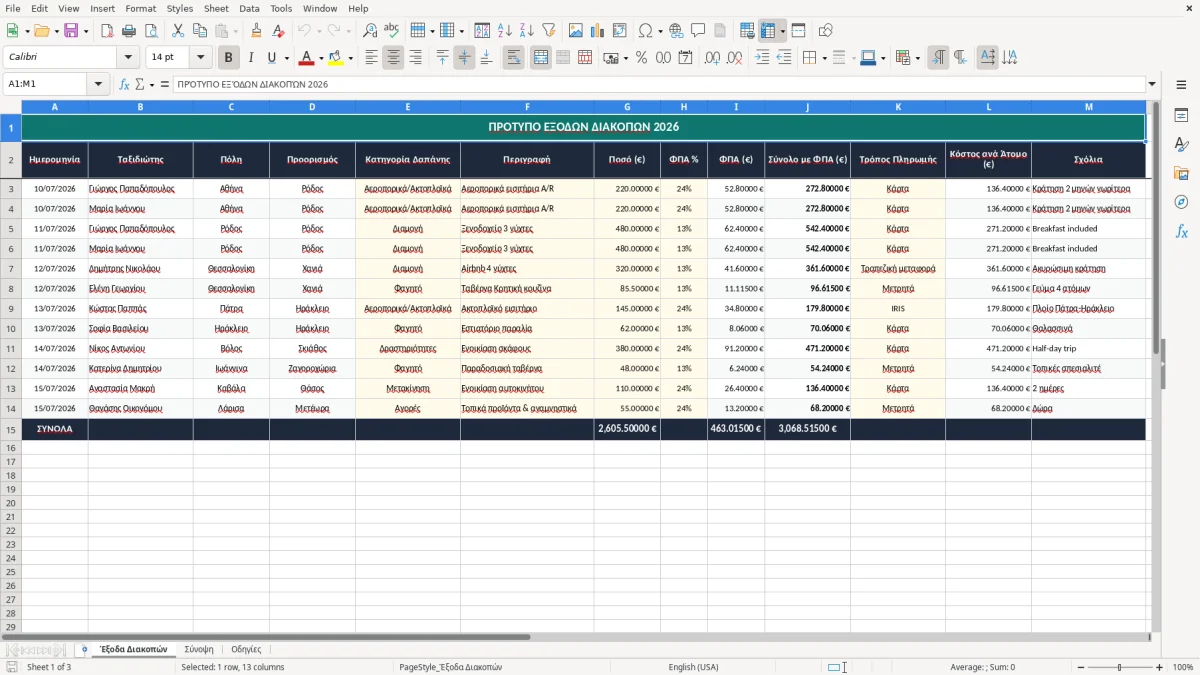Click the Insert Special Character omega icon

coord(645,31)
